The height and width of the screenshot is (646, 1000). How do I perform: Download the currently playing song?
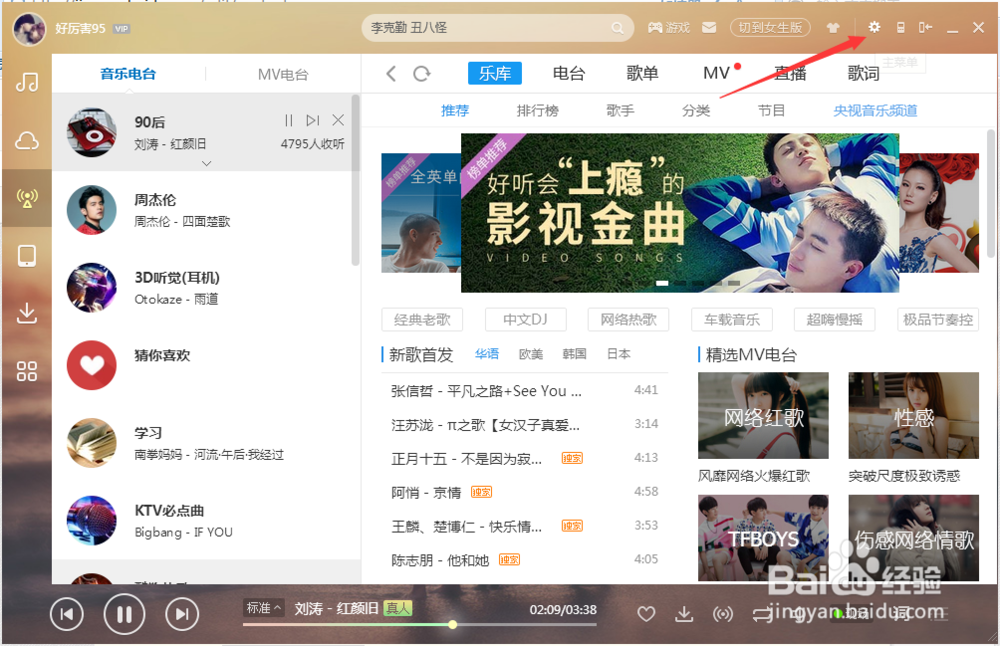[x=684, y=613]
